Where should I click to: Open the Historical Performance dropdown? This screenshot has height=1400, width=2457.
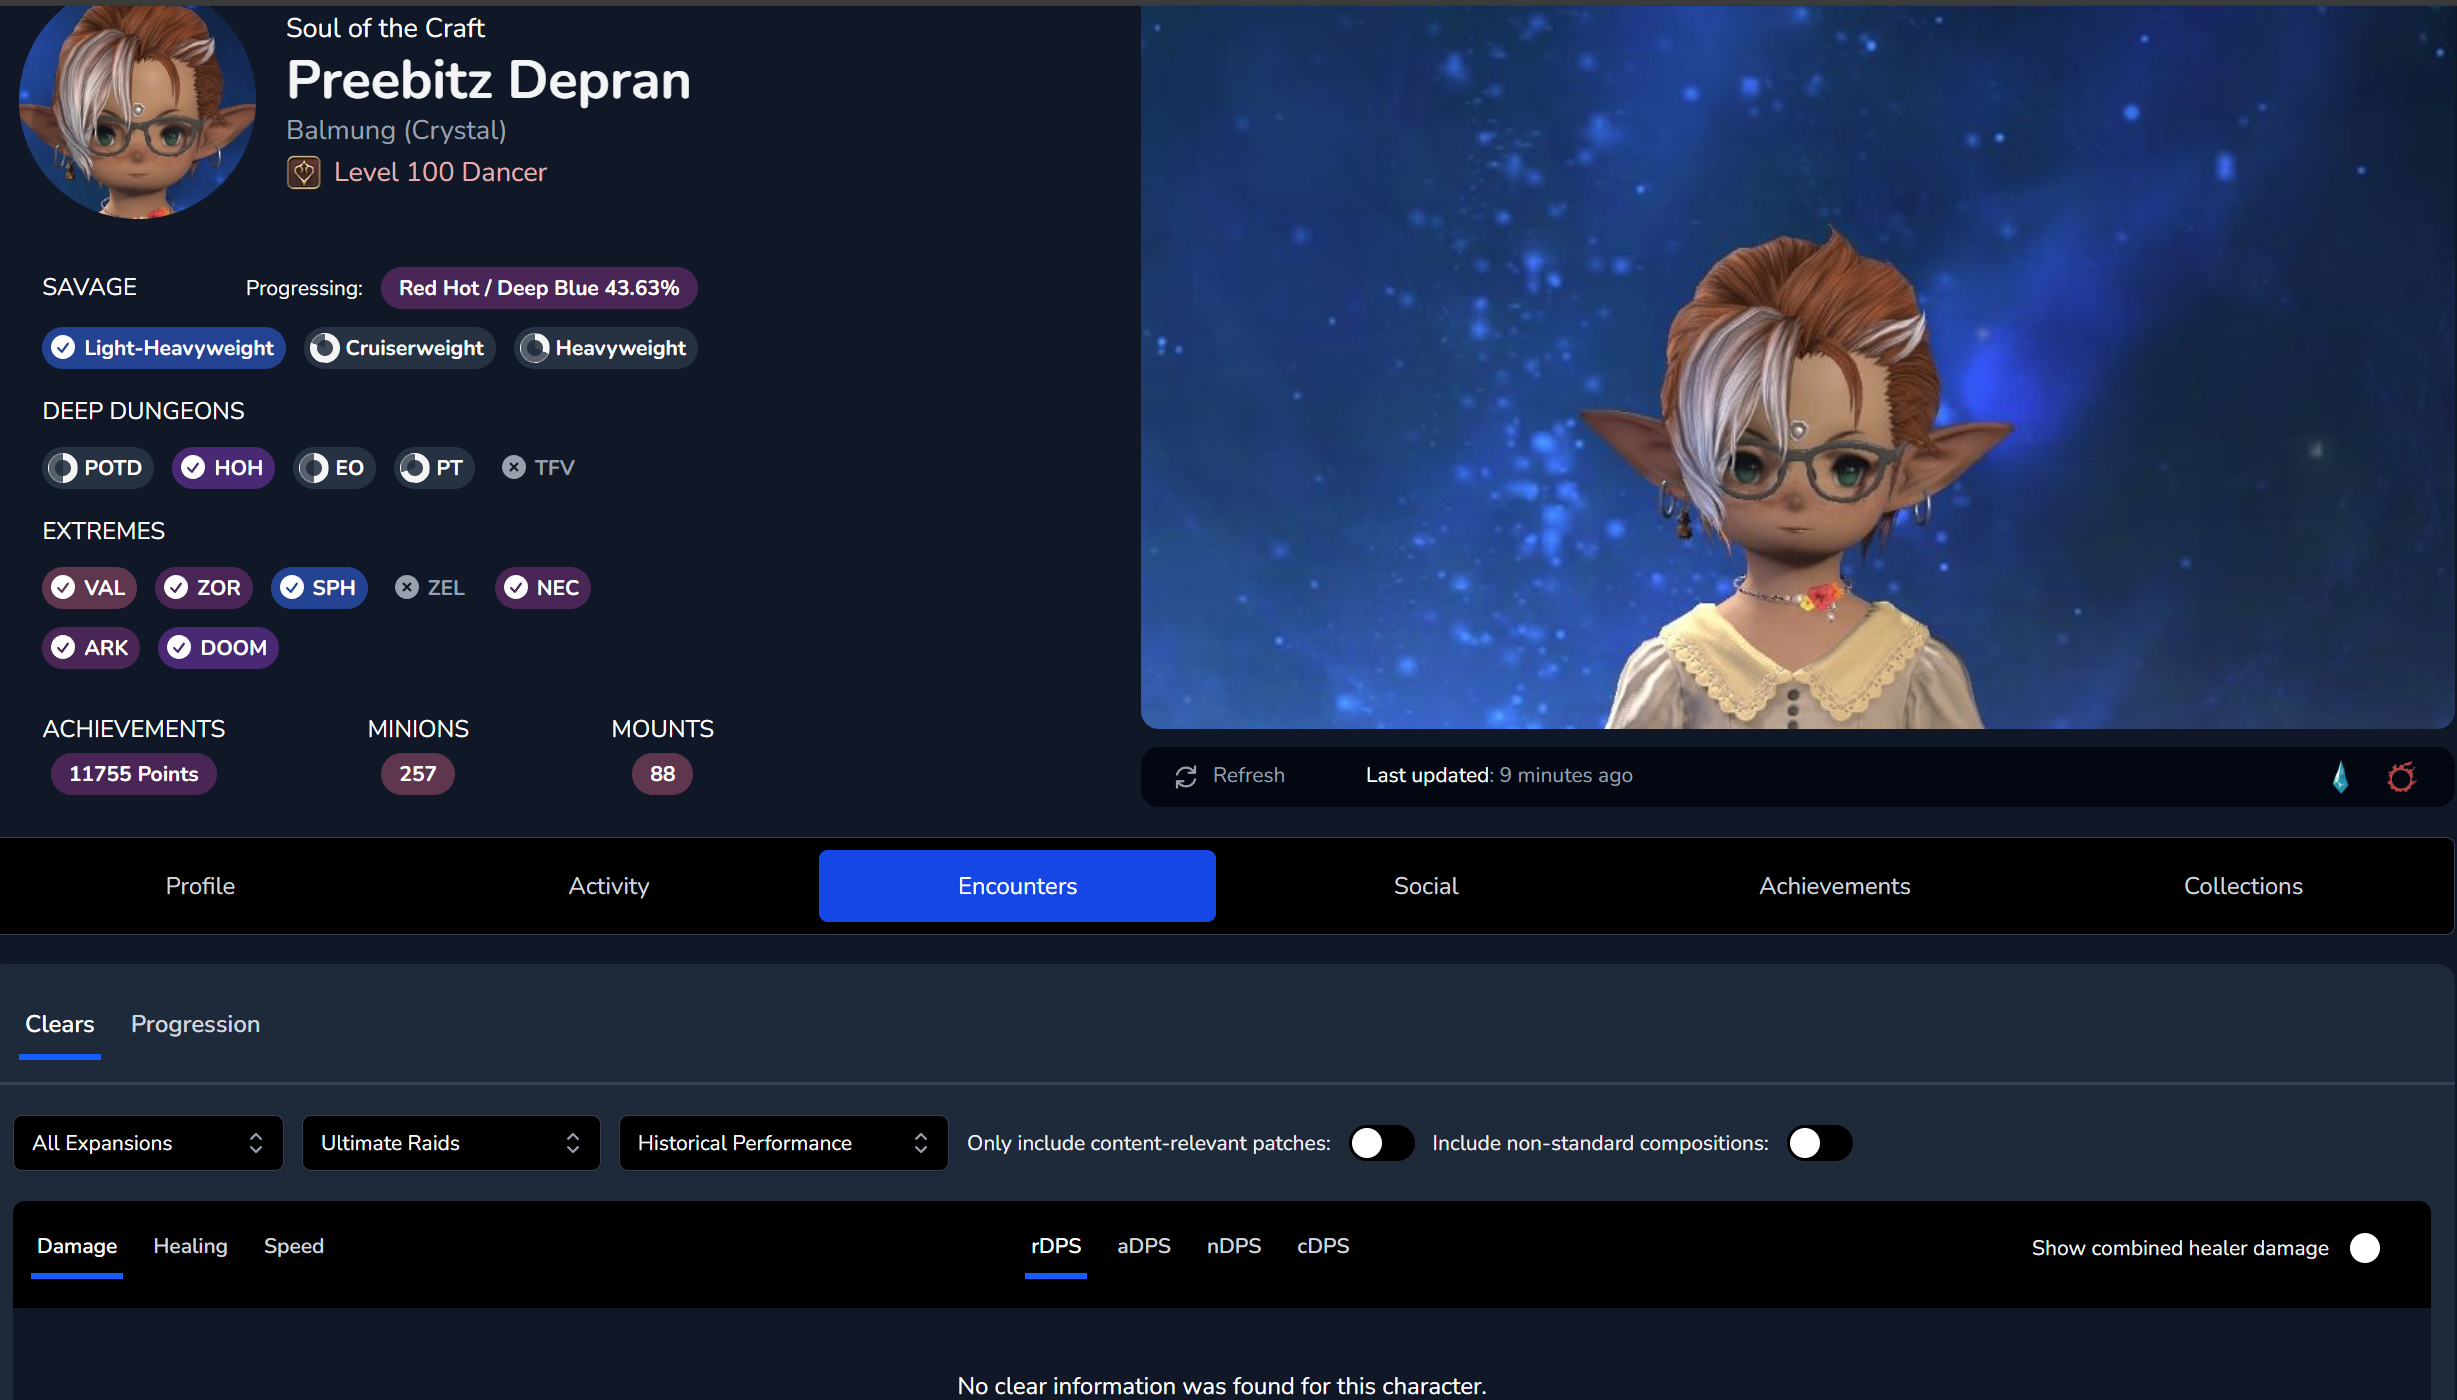[x=783, y=1143]
